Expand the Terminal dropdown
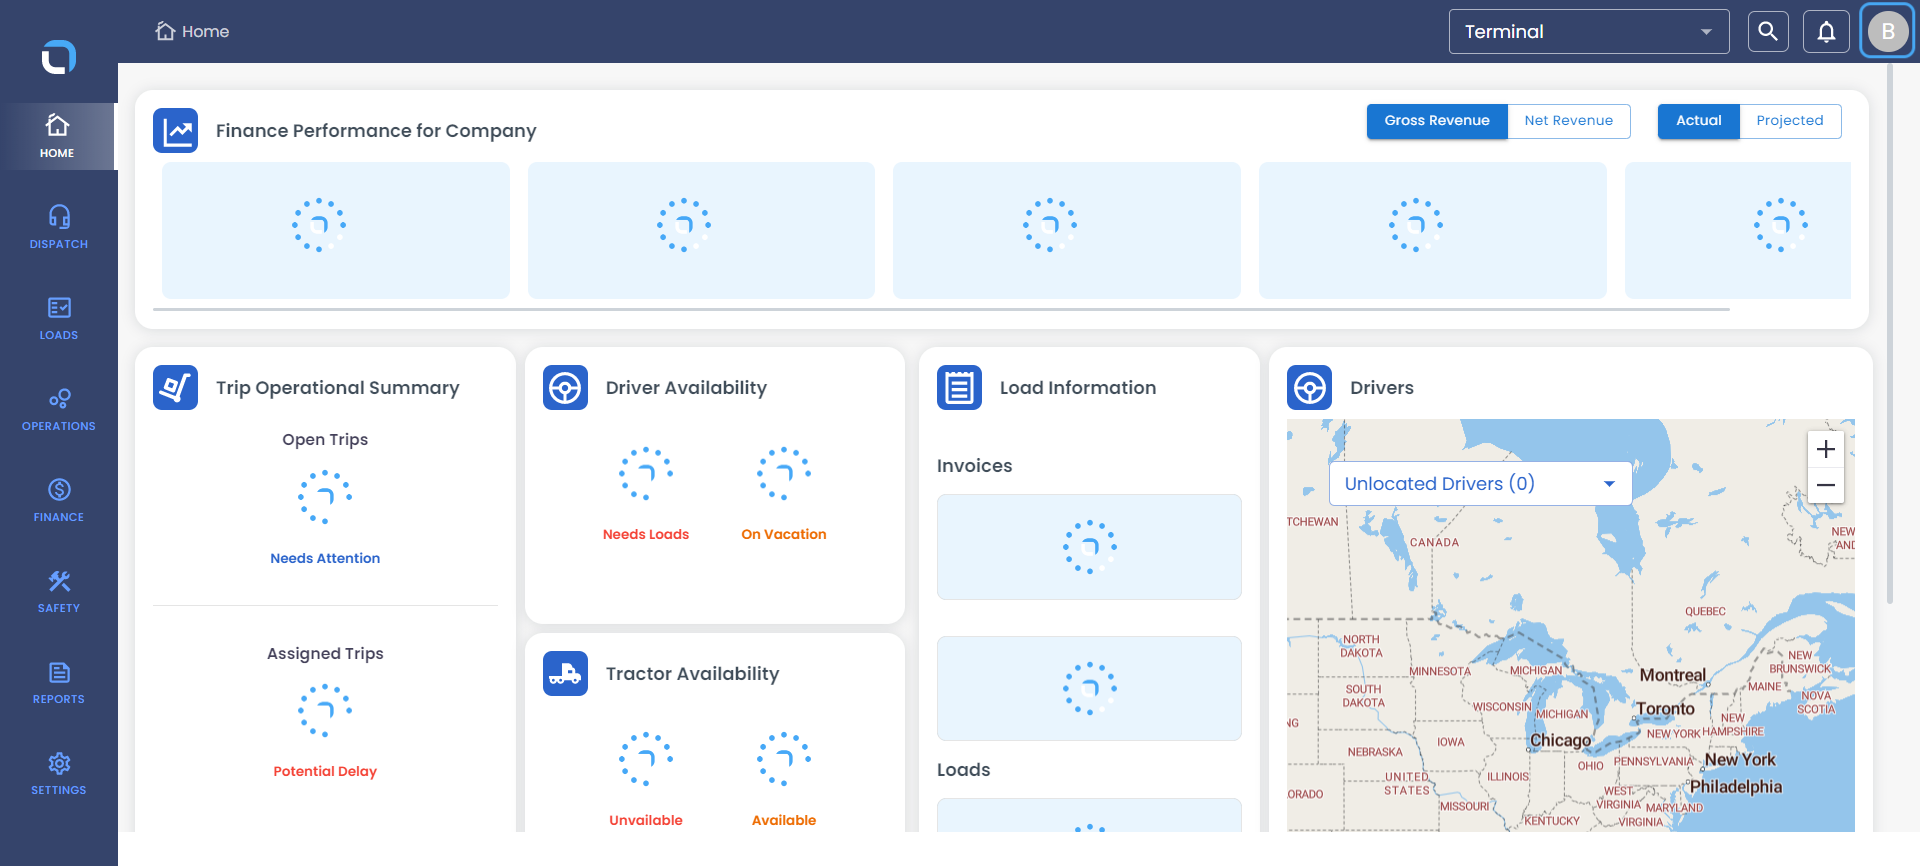 click(1589, 32)
